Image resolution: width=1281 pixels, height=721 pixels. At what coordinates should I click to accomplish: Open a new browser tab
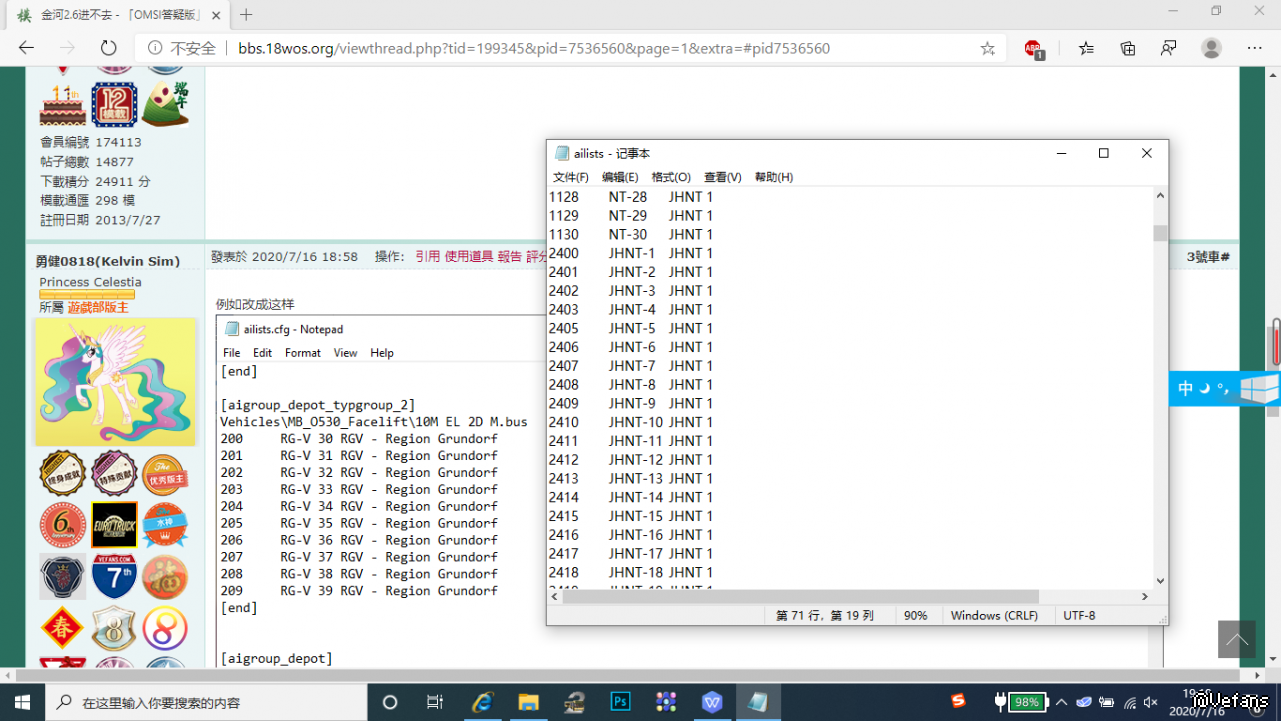(246, 15)
